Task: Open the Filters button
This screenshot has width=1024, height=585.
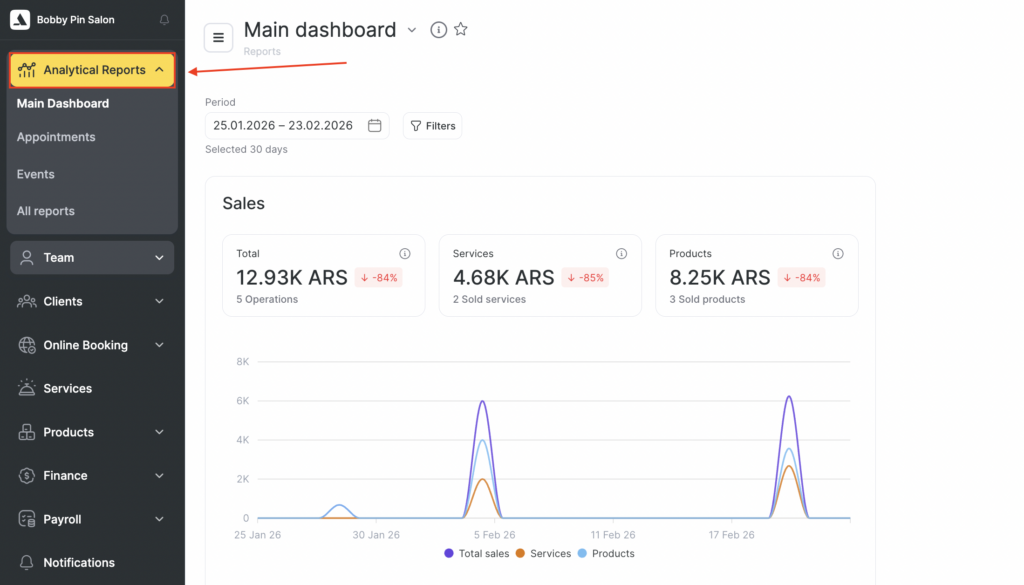Action: coord(433,126)
